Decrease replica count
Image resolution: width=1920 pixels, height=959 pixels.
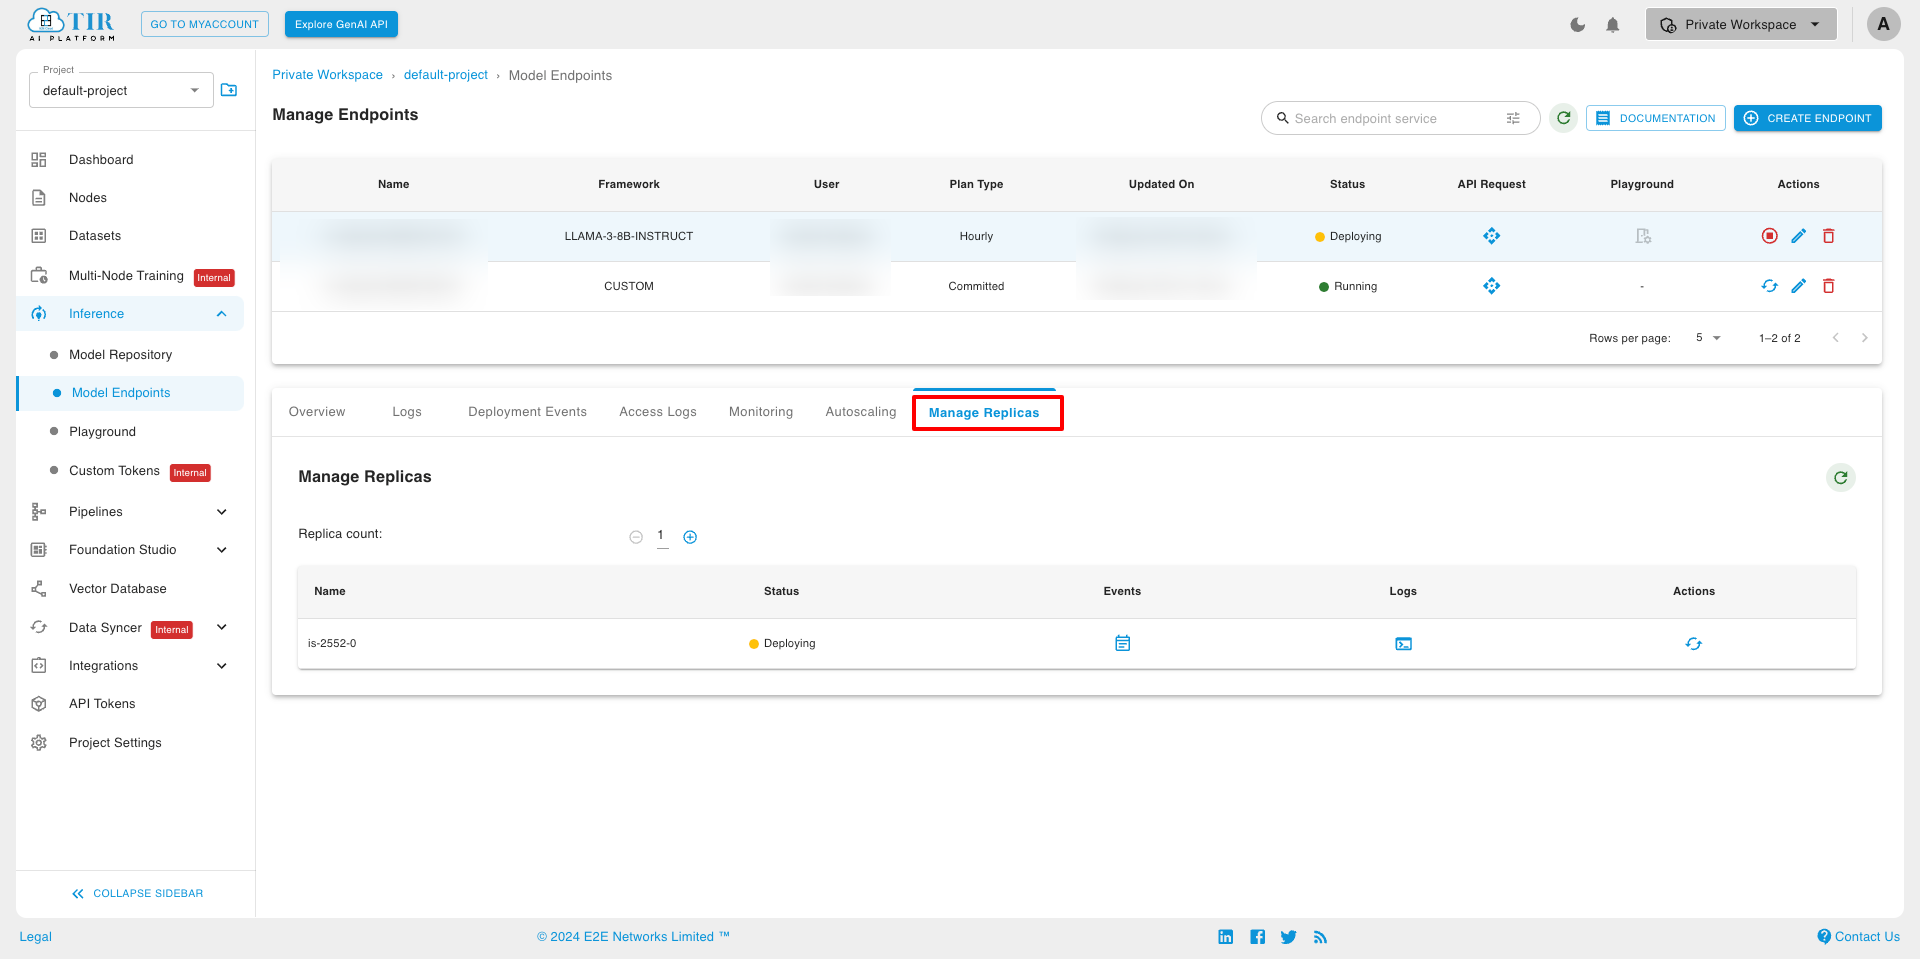click(x=636, y=537)
